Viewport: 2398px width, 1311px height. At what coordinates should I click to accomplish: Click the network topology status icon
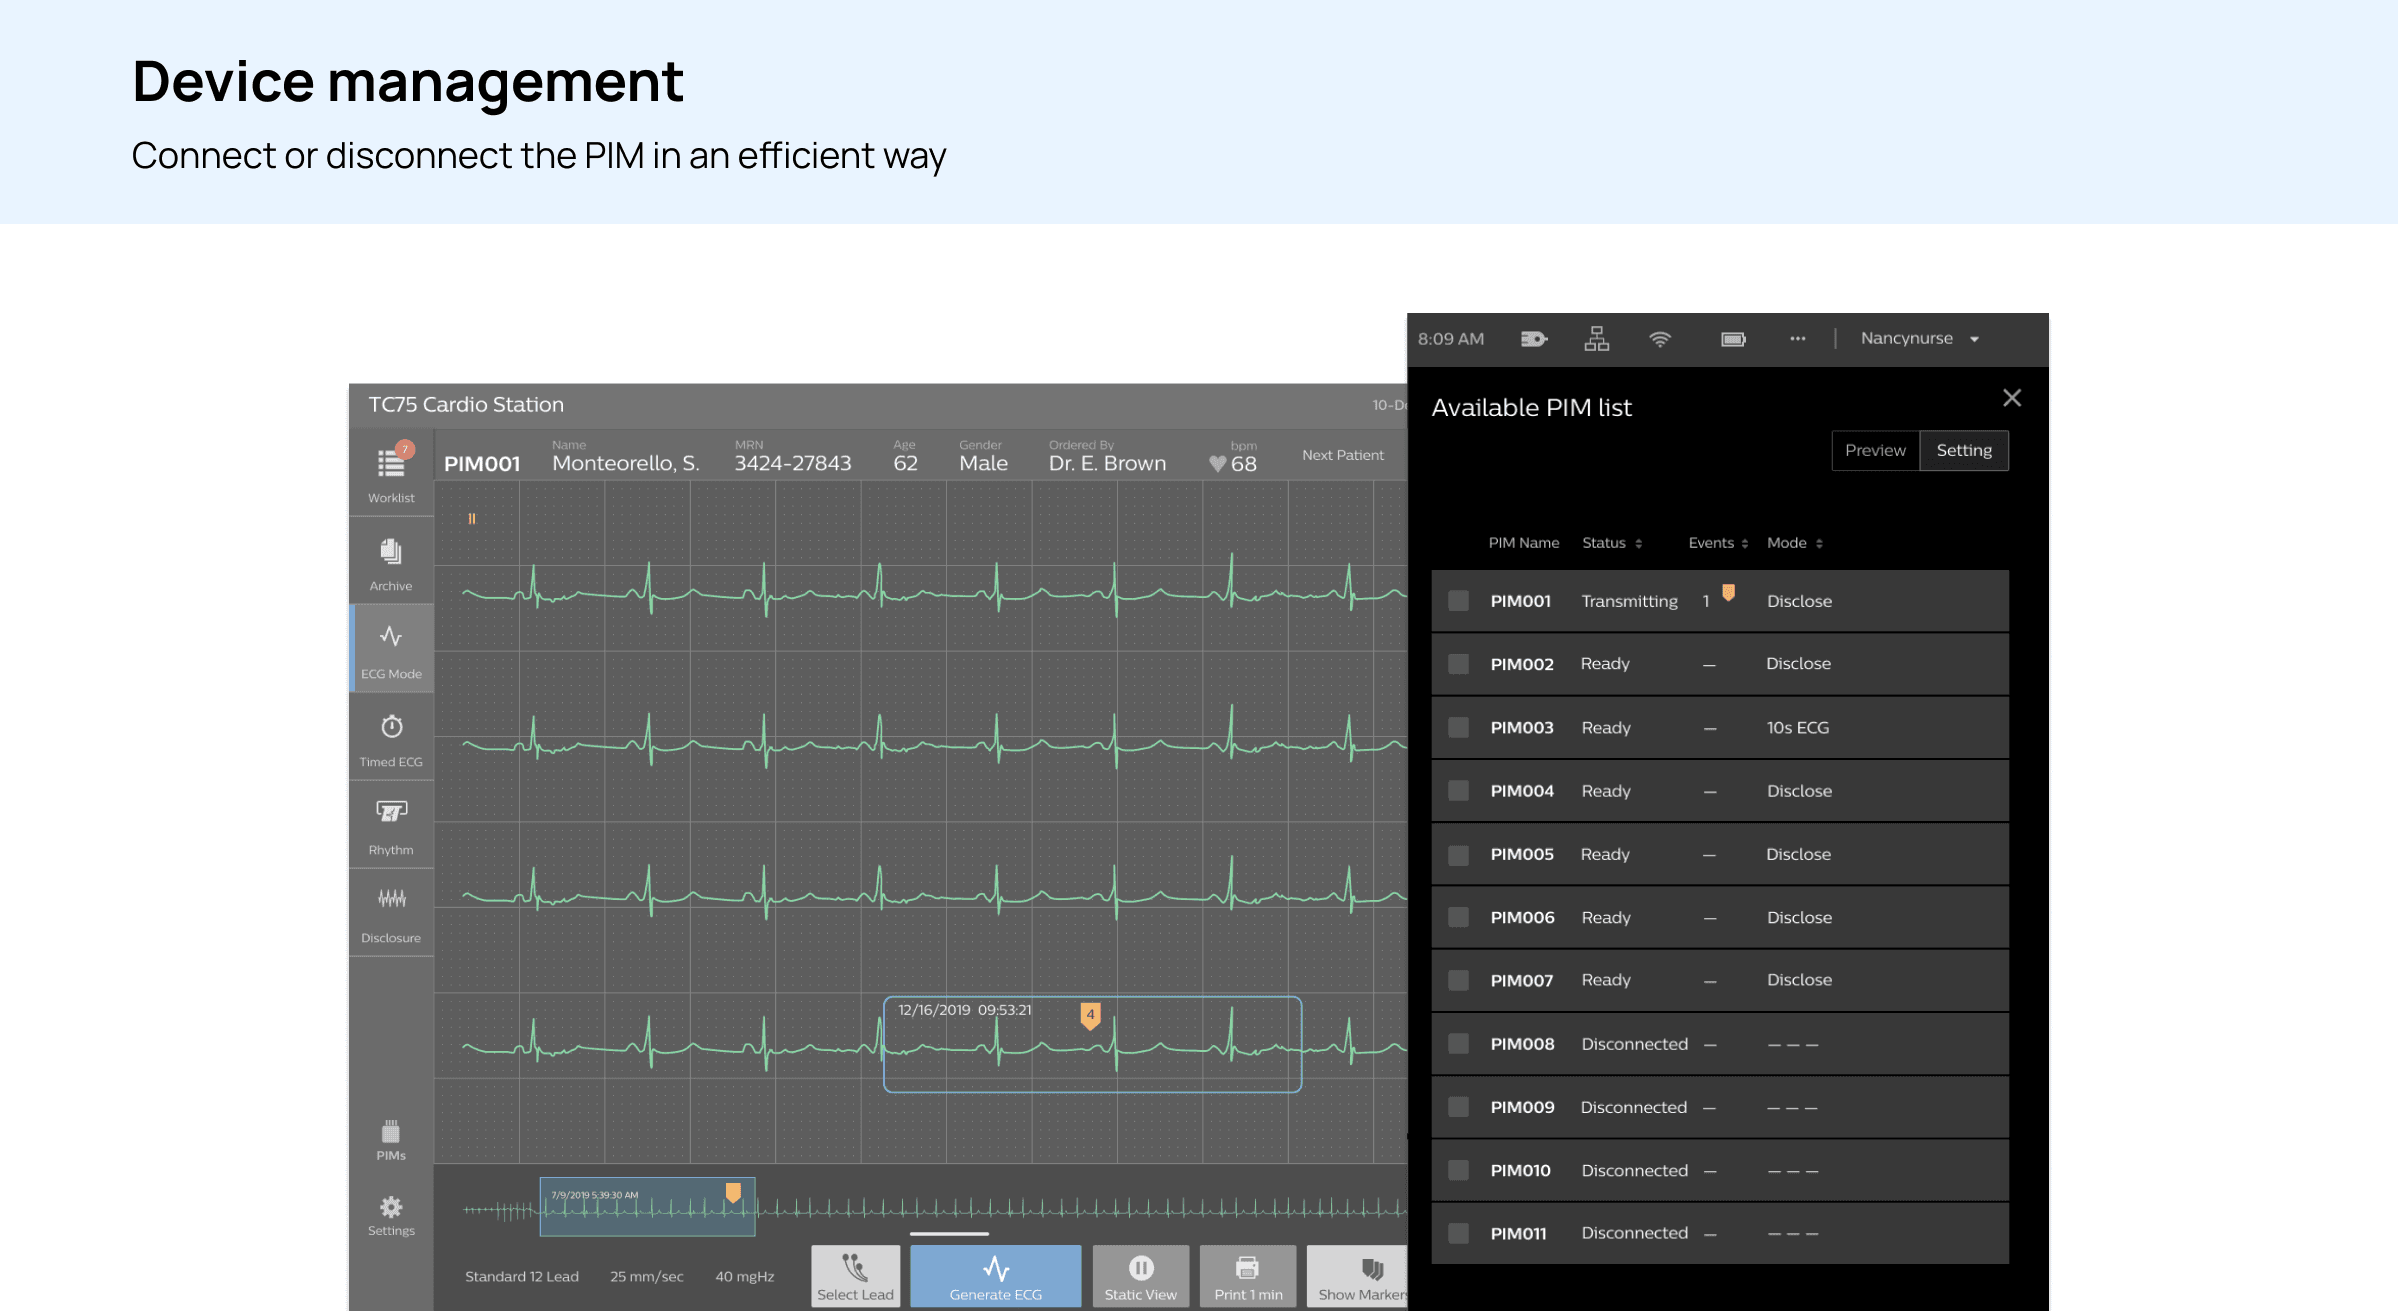pos(1596,339)
